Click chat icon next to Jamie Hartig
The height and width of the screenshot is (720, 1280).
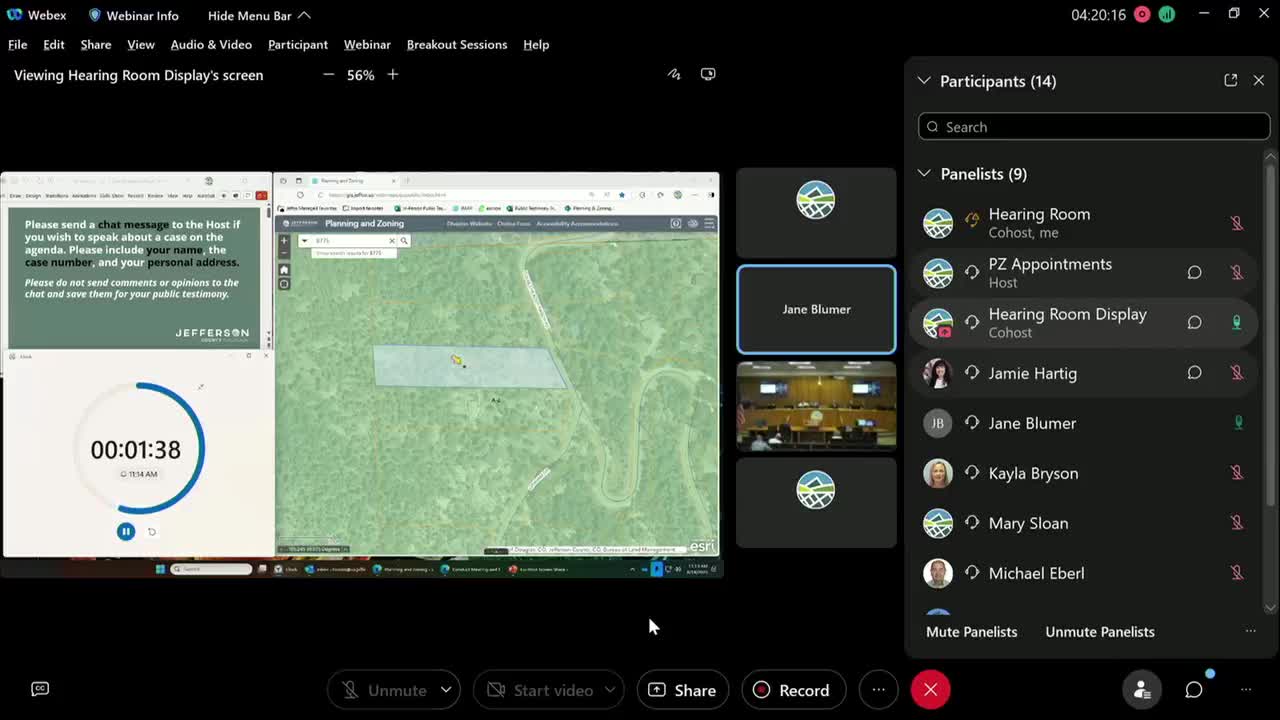(x=1194, y=373)
